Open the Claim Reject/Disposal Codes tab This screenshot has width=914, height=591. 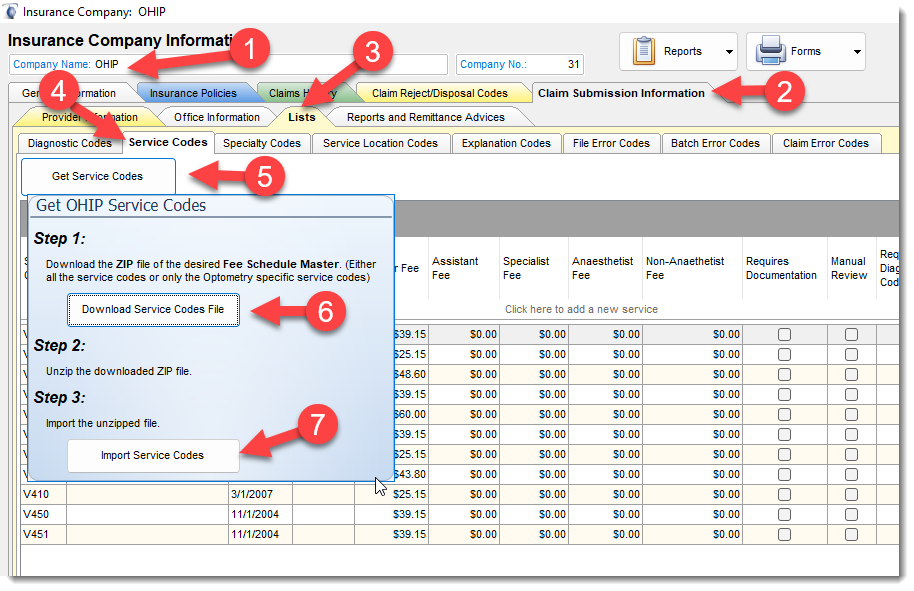click(440, 93)
